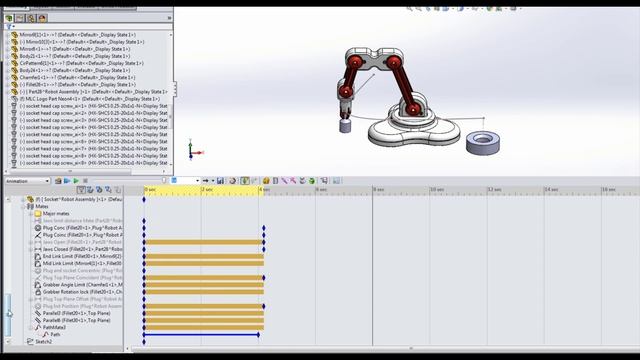Expand the feature tree panel double arrow

tap(169, 18)
